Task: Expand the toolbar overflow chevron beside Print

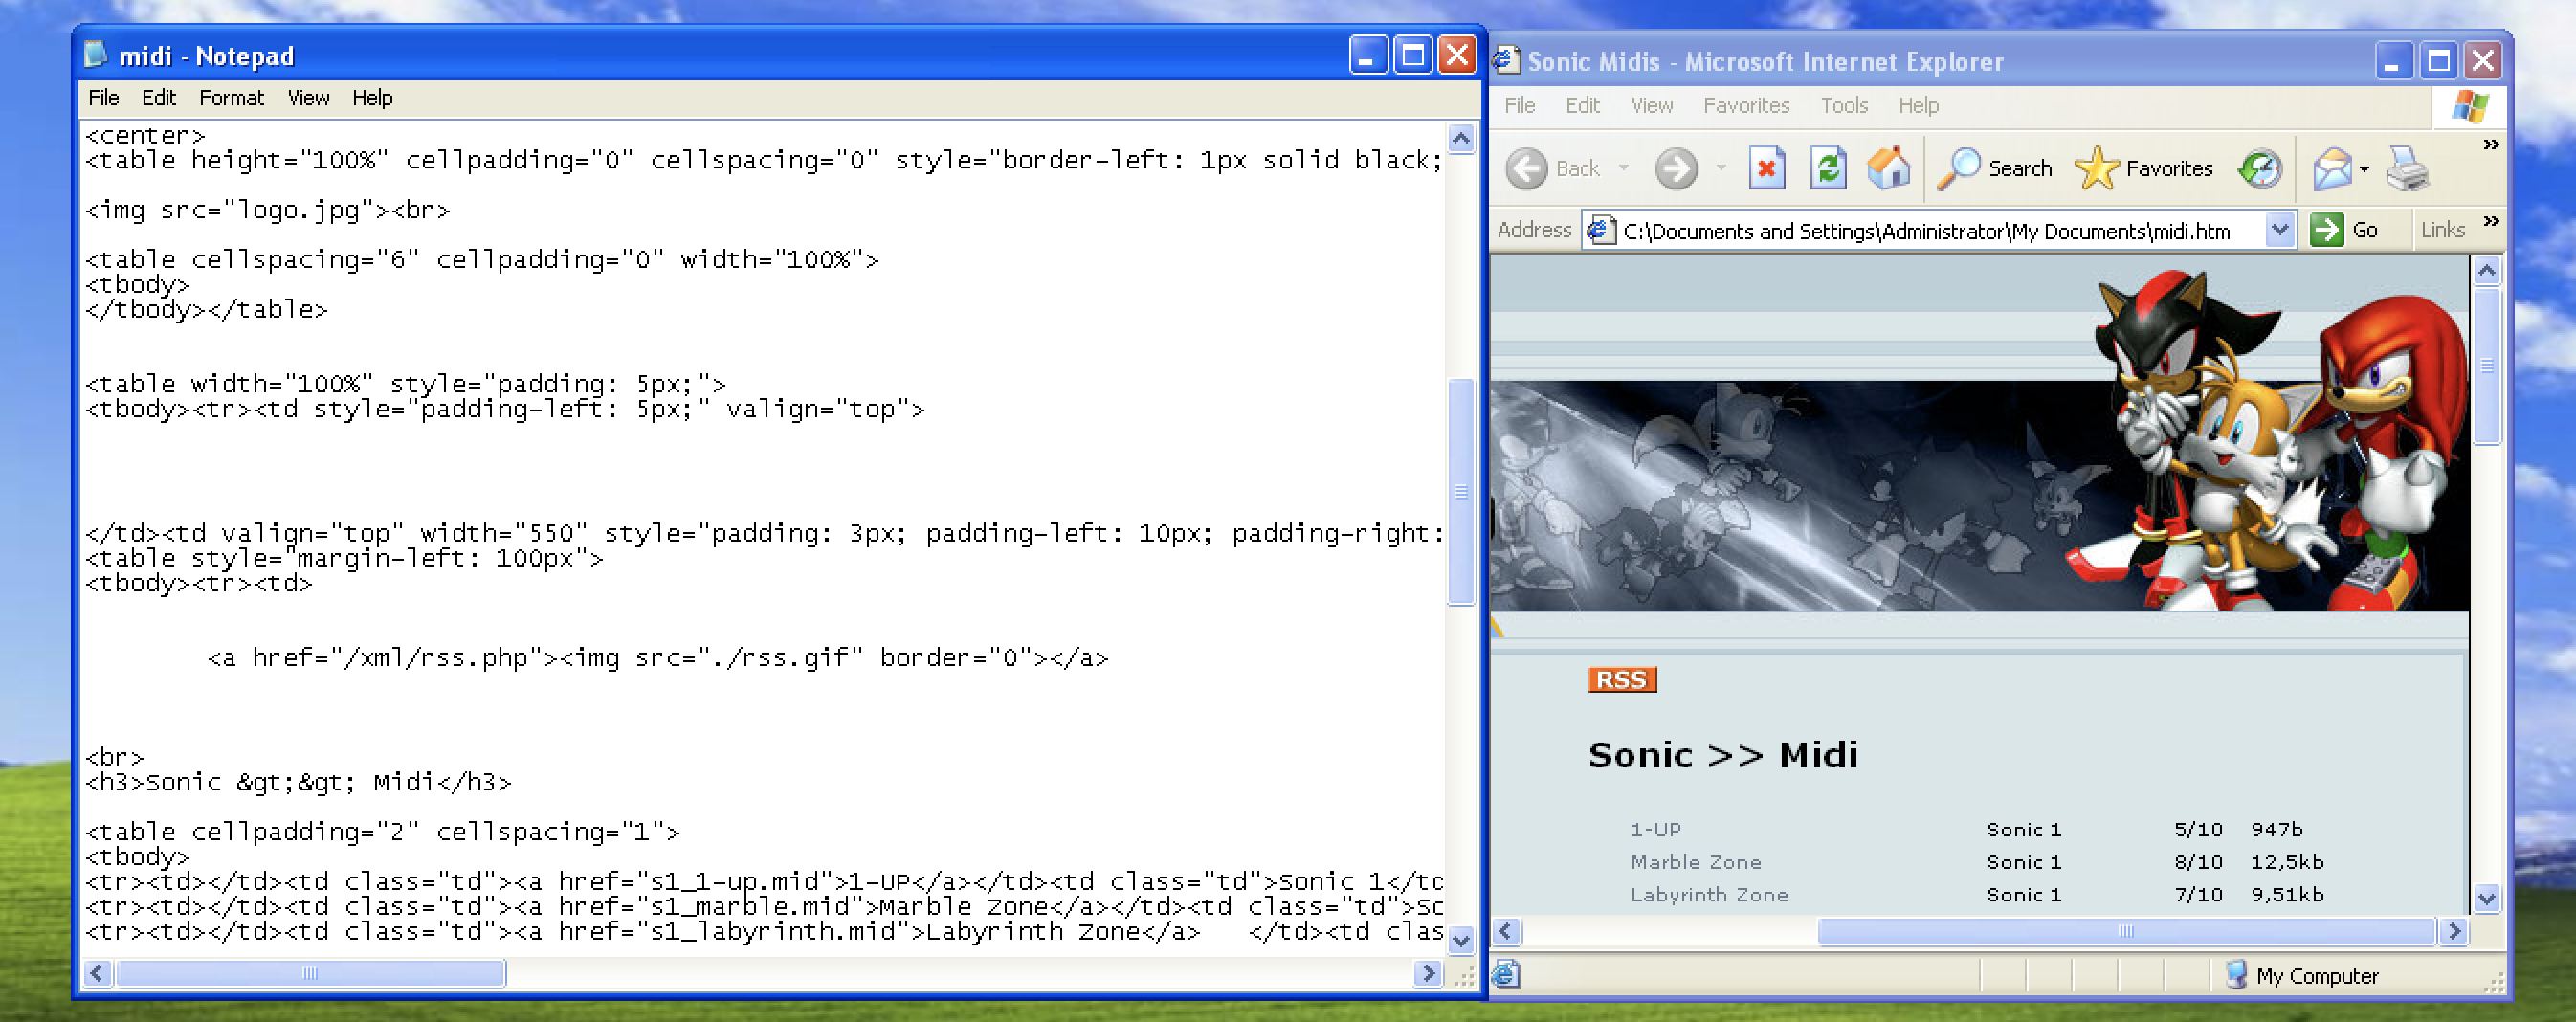Action: pos(2491,145)
